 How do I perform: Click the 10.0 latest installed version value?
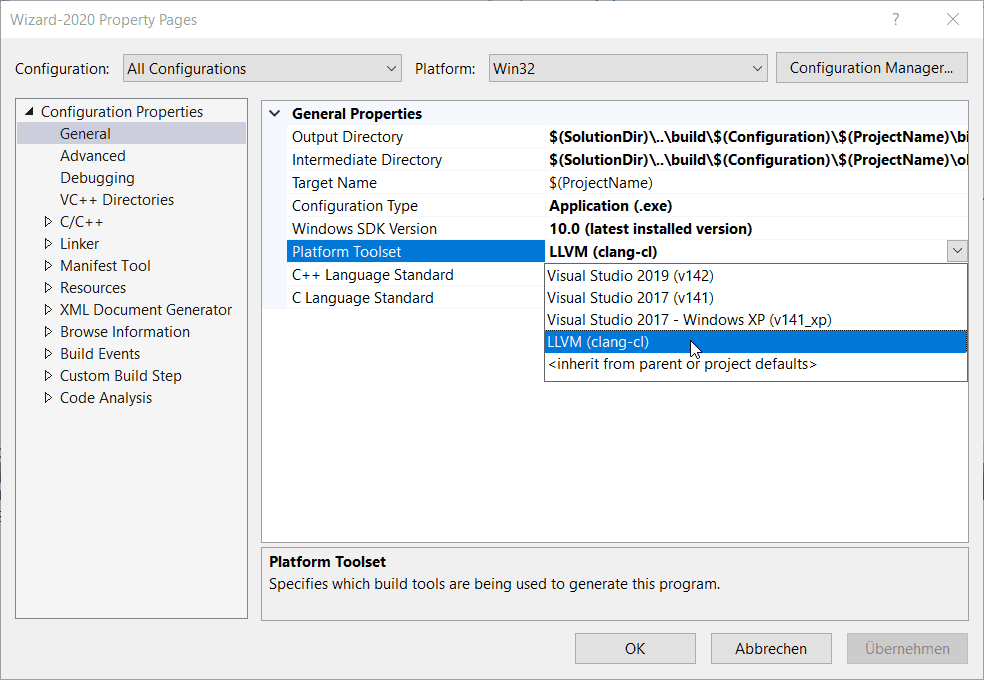(x=650, y=229)
